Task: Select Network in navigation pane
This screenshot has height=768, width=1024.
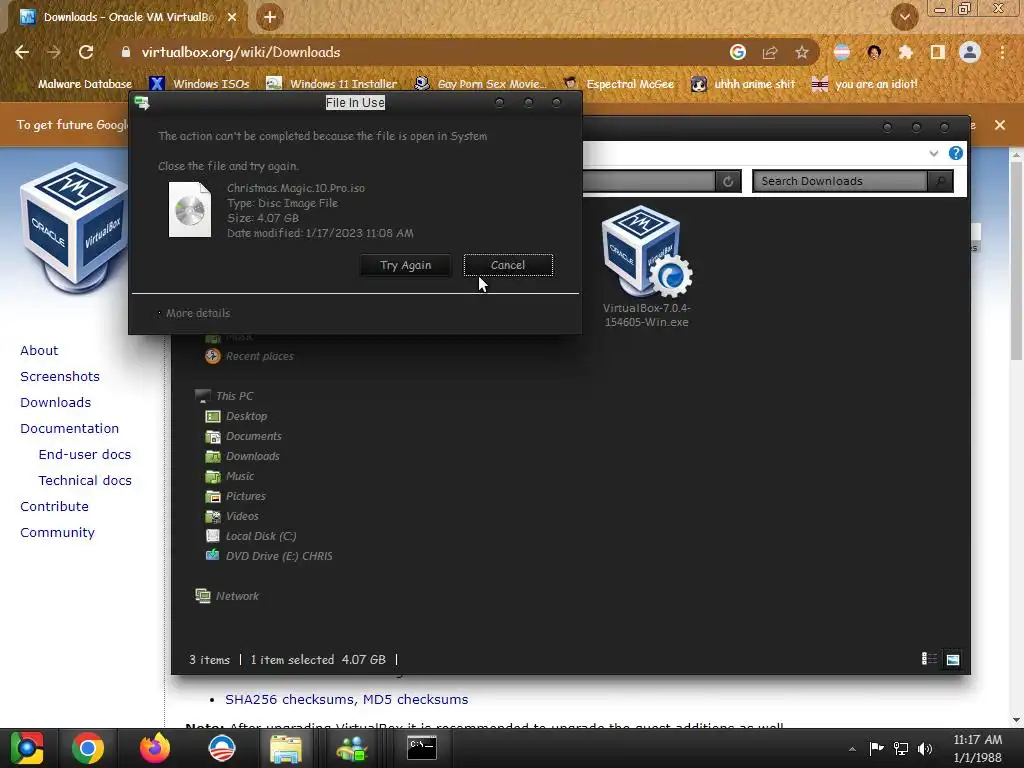Action: point(227,596)
